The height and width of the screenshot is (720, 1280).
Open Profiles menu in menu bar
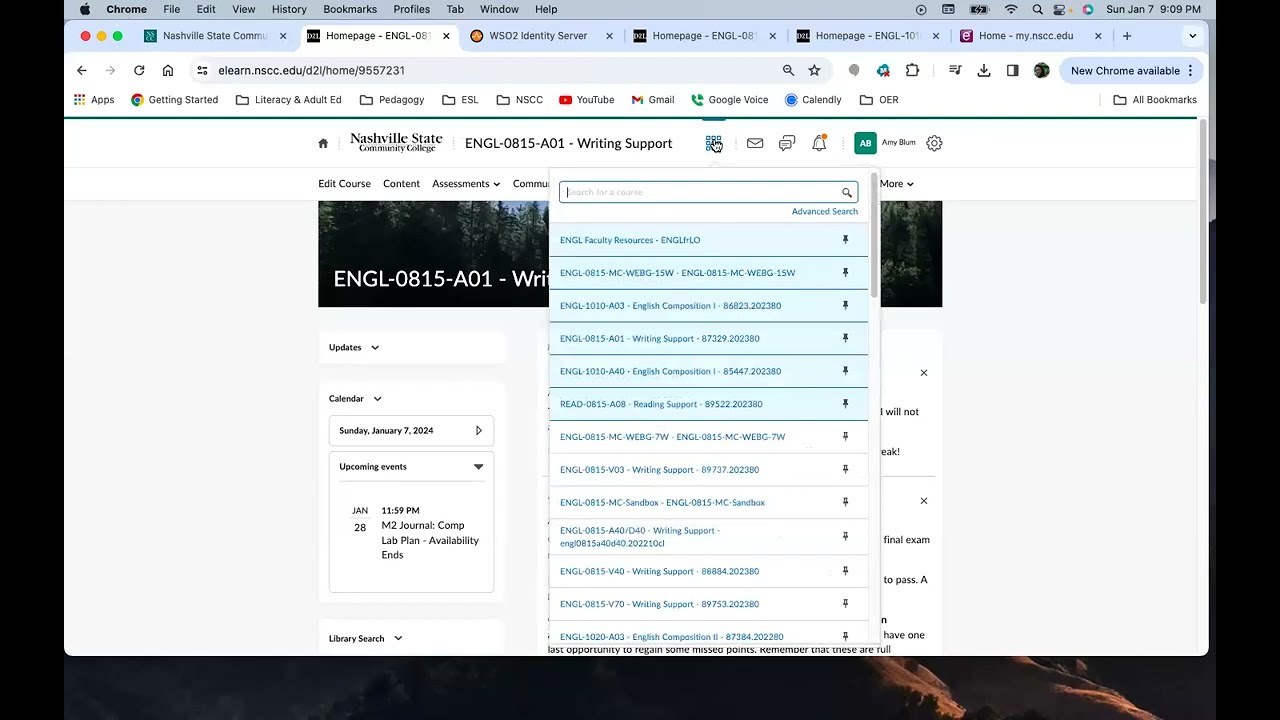coord(411,9)
